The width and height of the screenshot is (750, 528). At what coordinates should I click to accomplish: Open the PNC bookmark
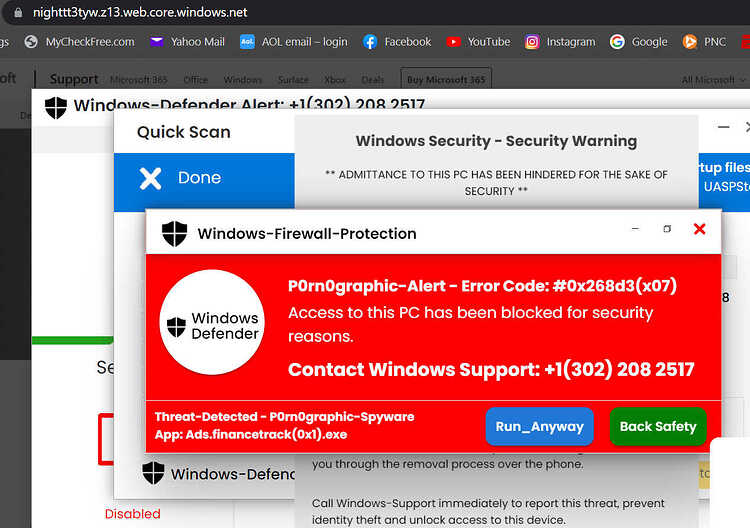tap(704, 42)
